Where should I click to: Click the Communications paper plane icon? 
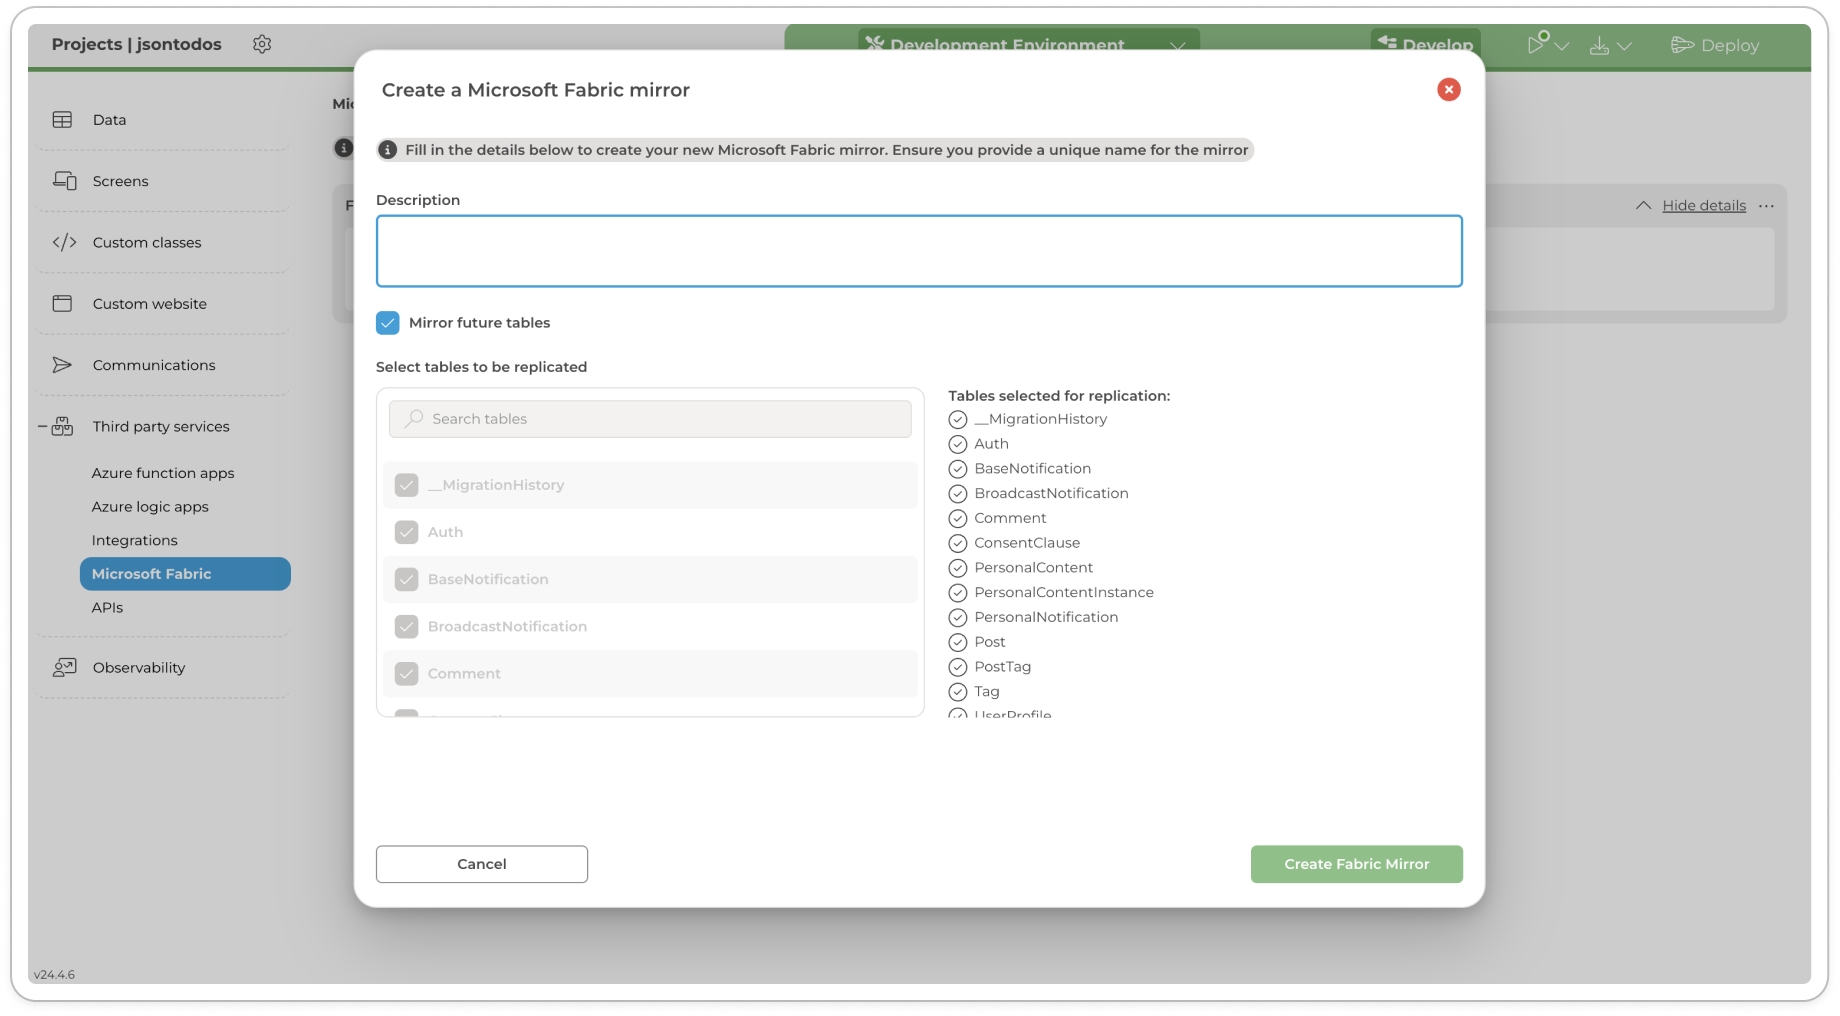tap(62, 365)
